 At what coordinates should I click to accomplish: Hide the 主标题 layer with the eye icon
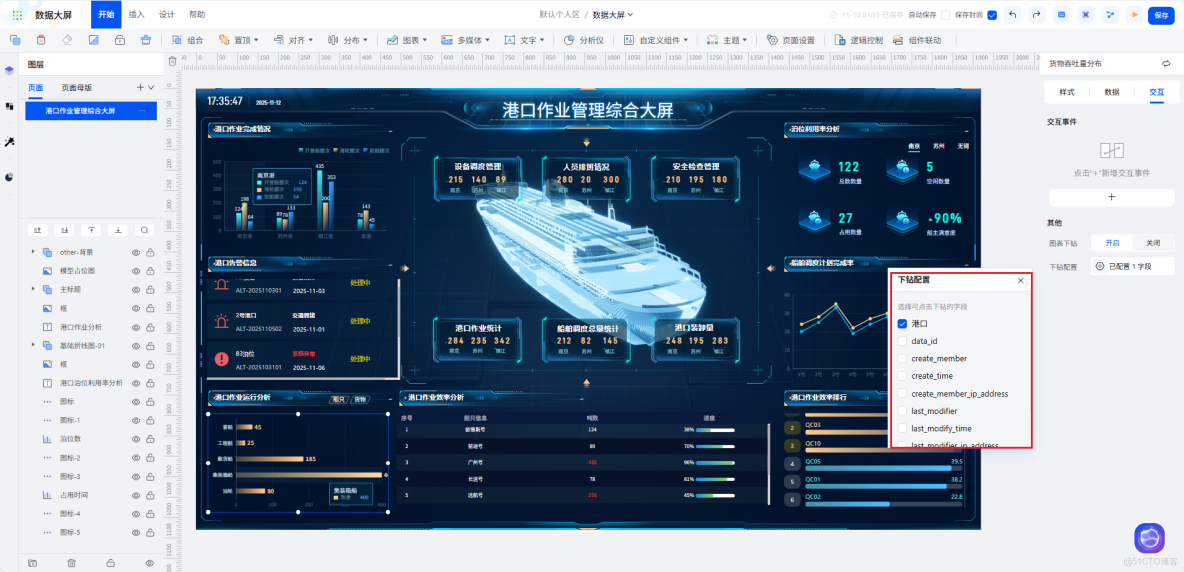[136, 289]
